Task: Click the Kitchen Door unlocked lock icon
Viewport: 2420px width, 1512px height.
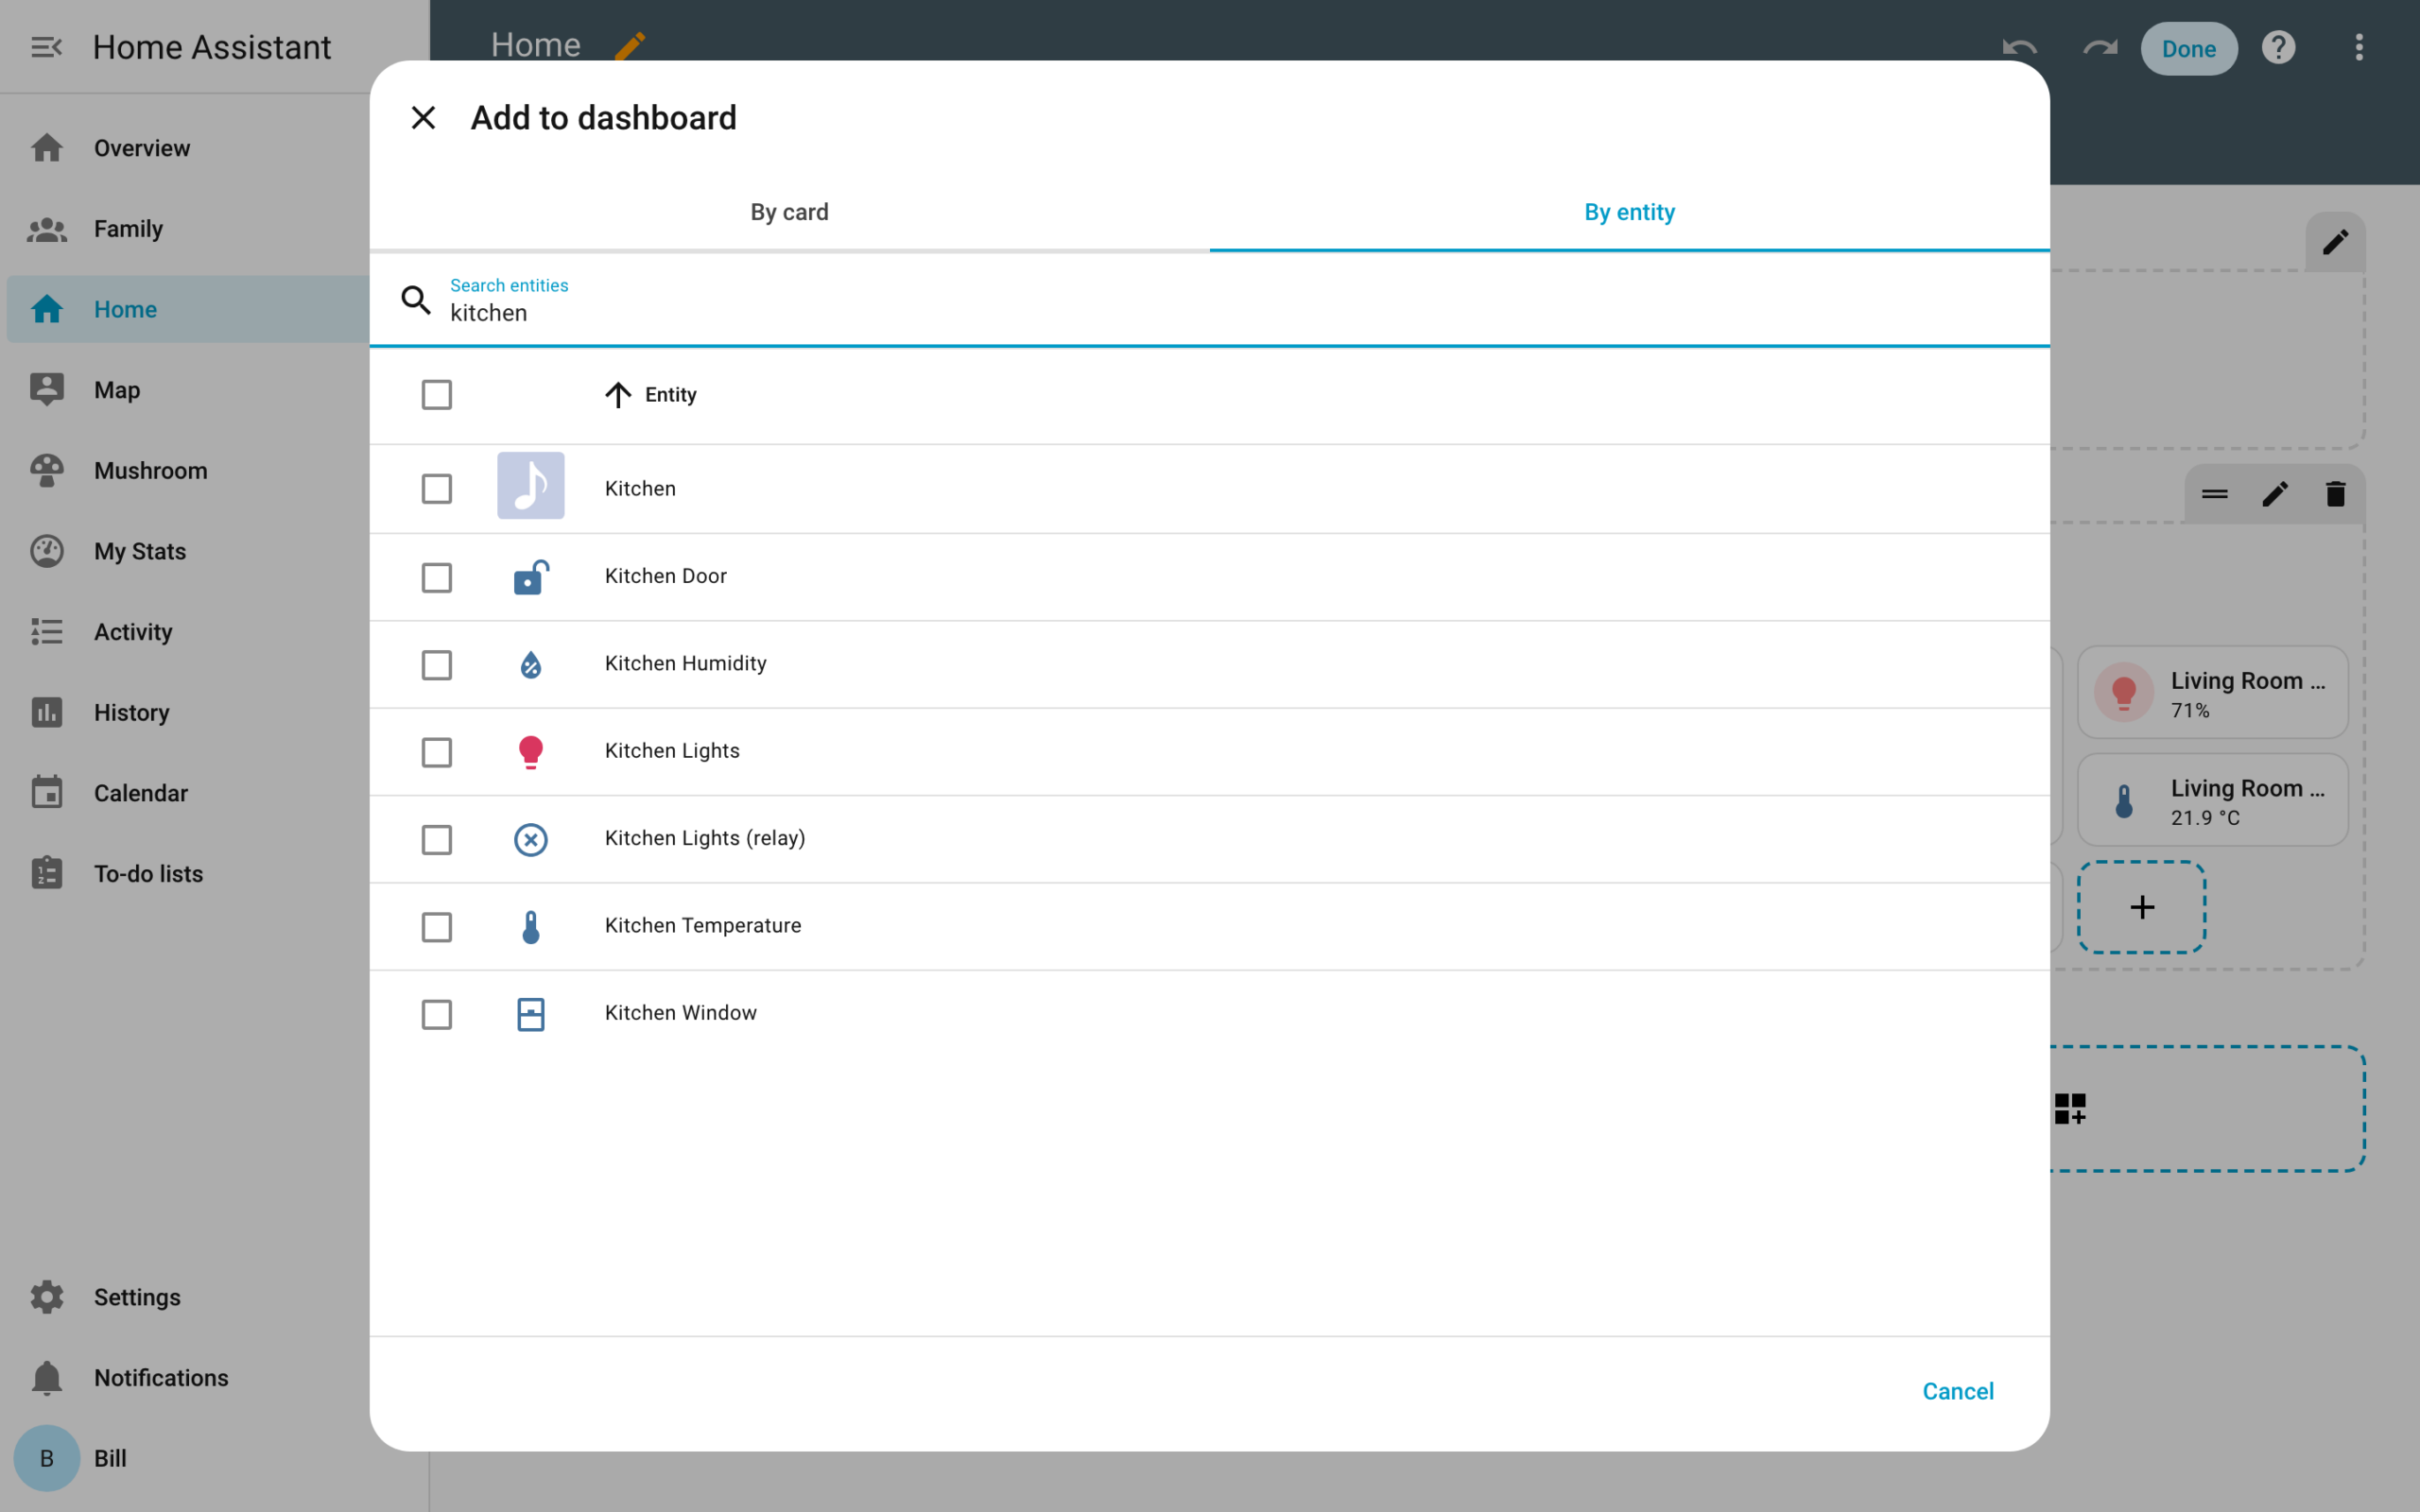Action: click(531, 577)
